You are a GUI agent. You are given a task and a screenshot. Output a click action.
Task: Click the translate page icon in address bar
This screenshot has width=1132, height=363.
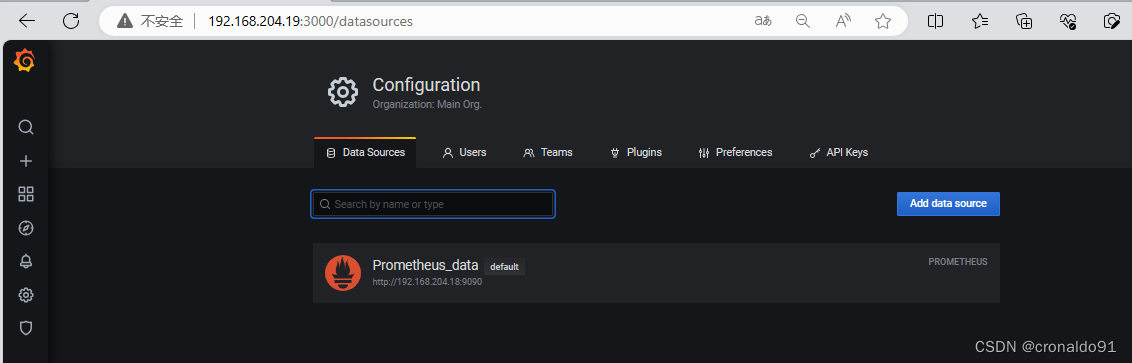(x=762, y=21)
